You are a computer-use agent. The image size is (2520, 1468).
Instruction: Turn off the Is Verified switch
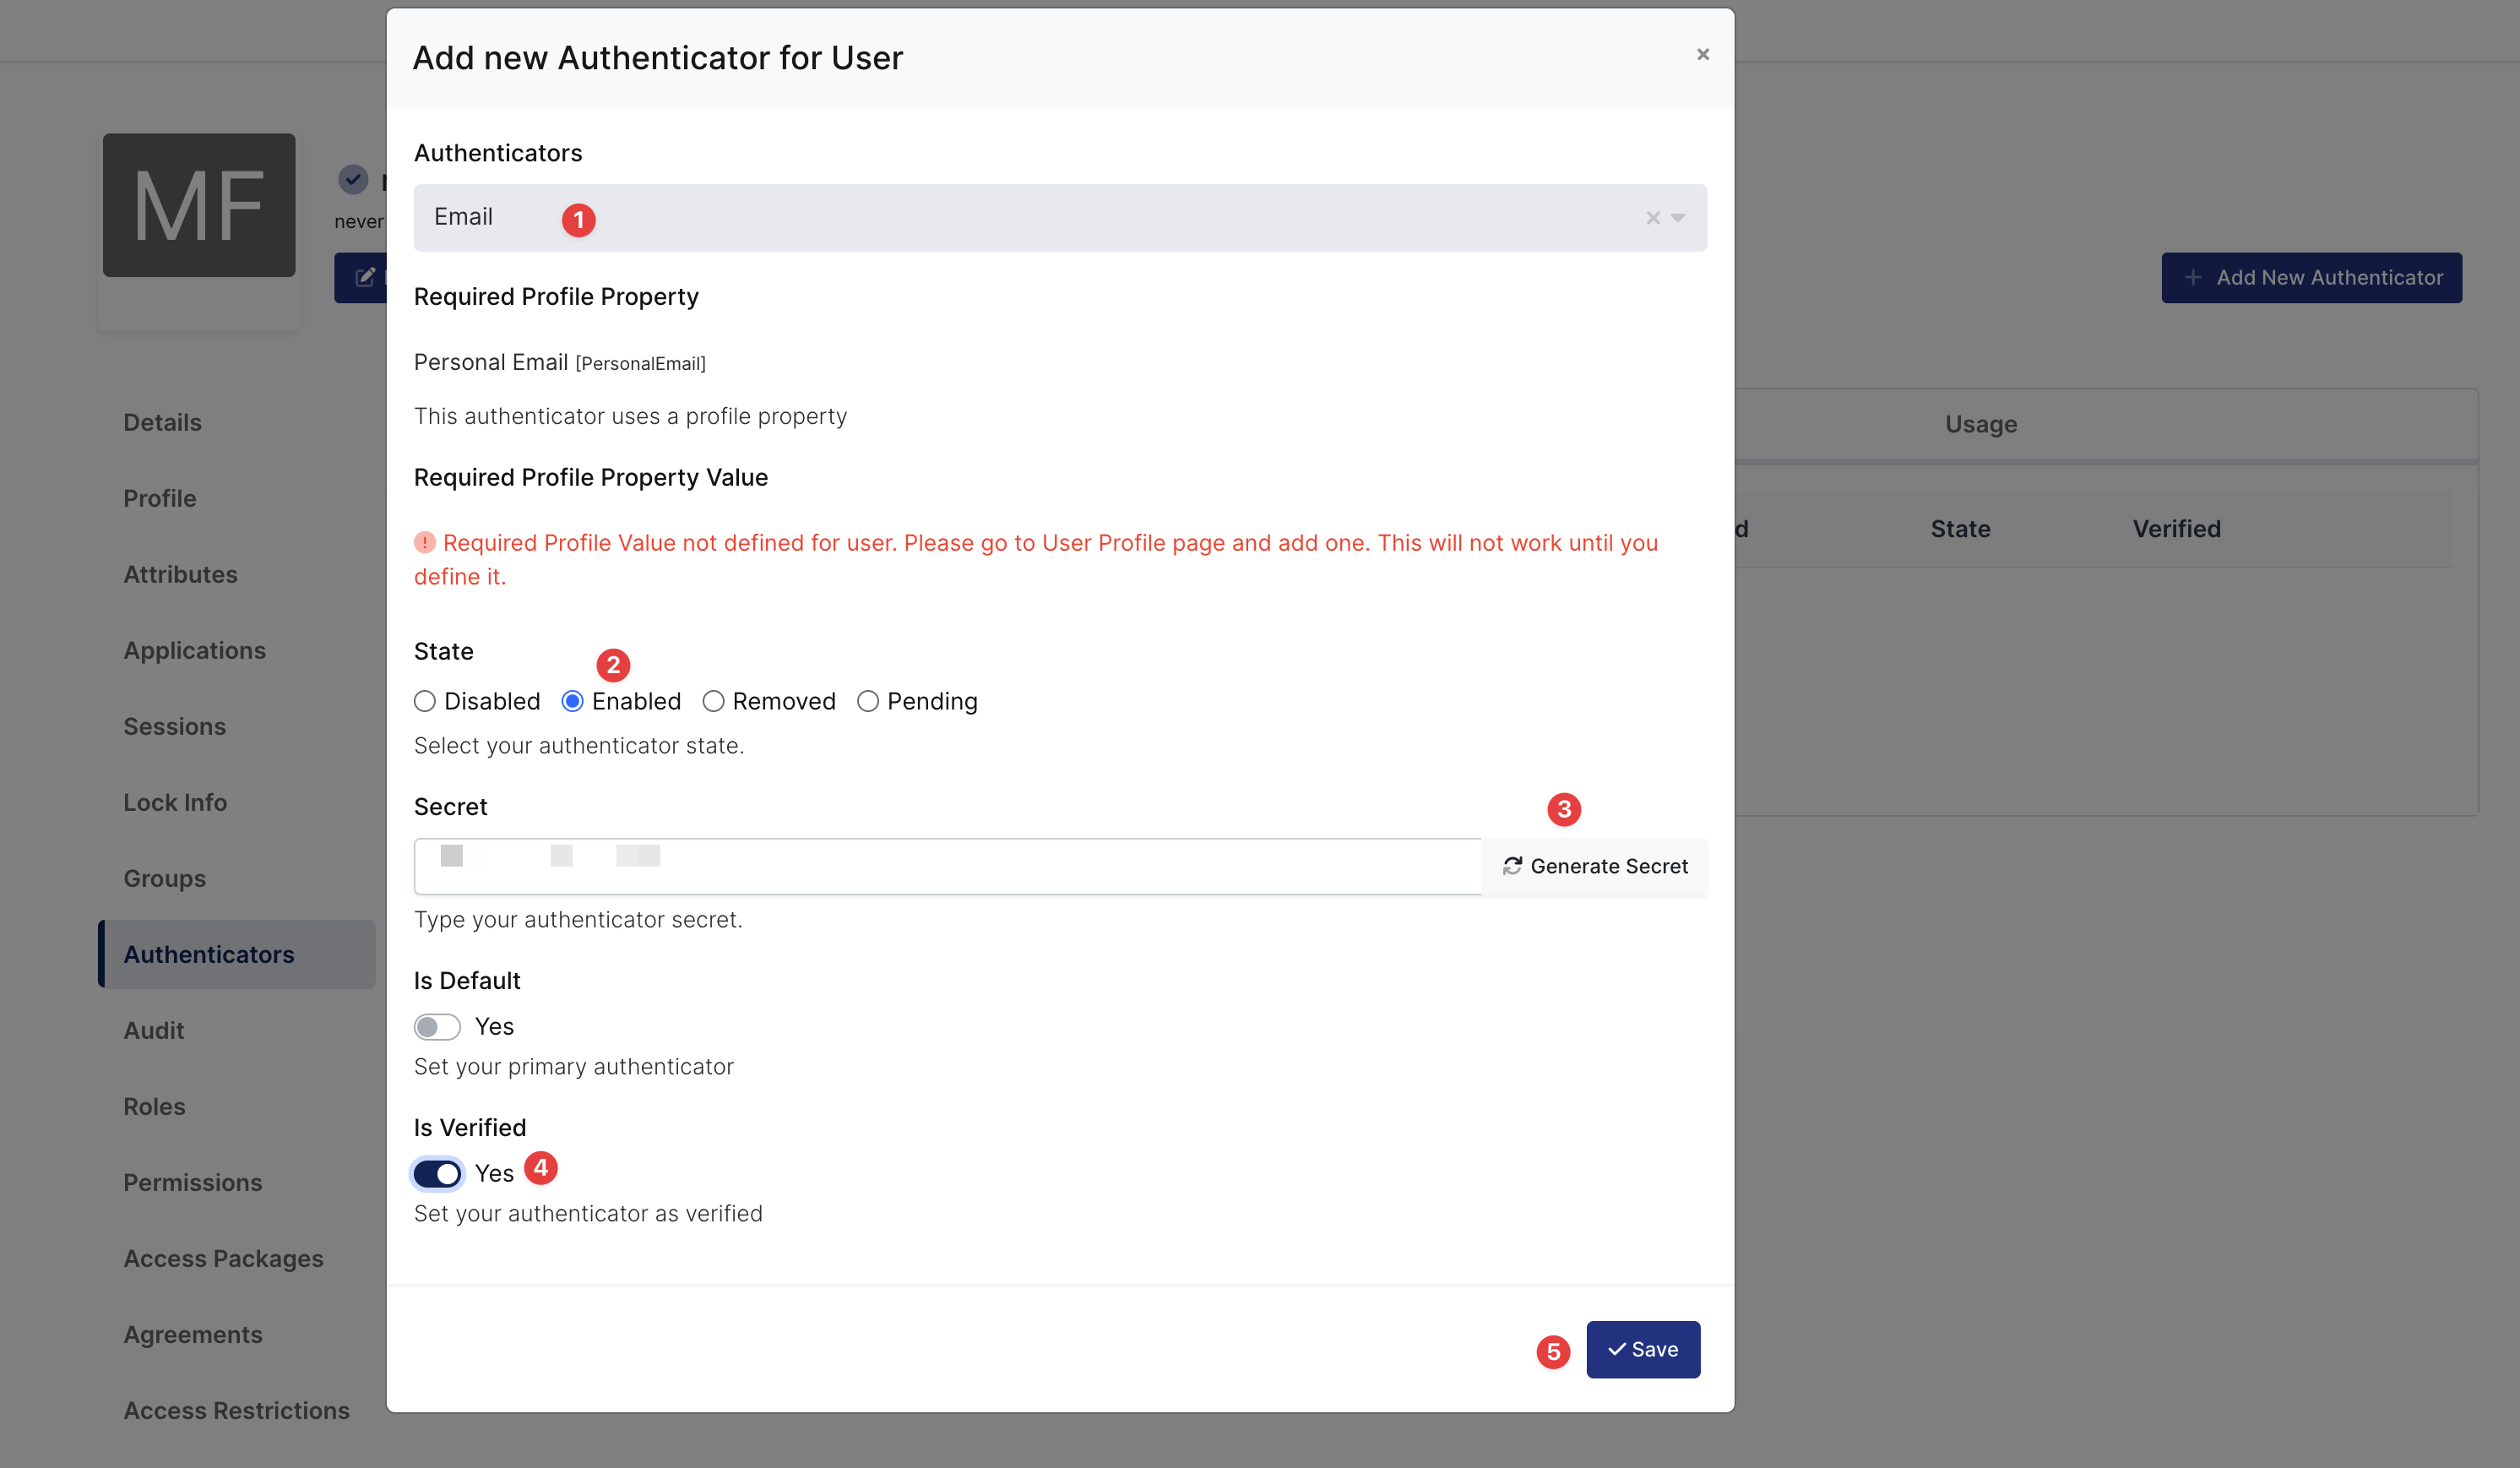point(437,1174)
